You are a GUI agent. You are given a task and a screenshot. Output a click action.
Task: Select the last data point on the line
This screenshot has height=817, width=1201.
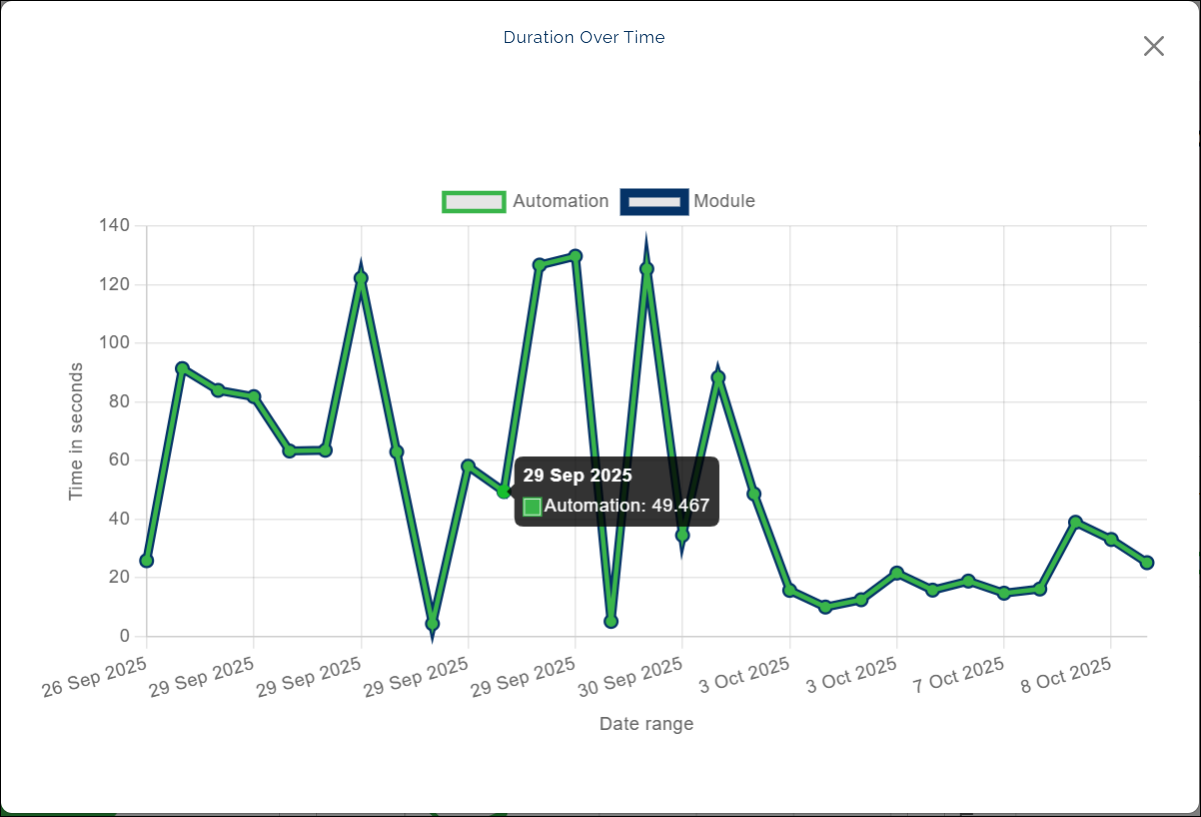(1147, 563)
